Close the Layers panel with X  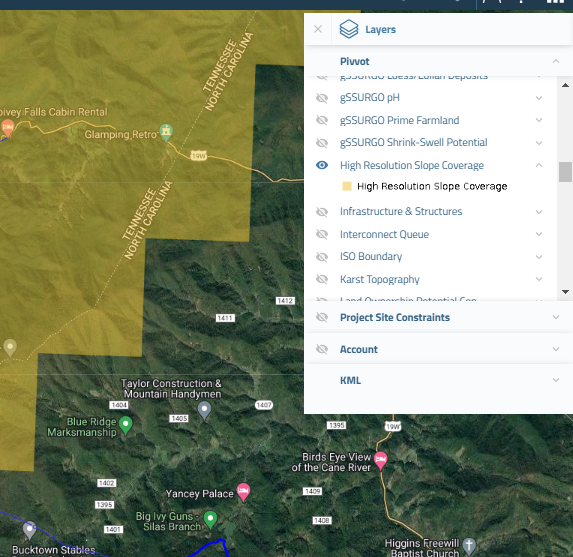[x=318, y=29]
